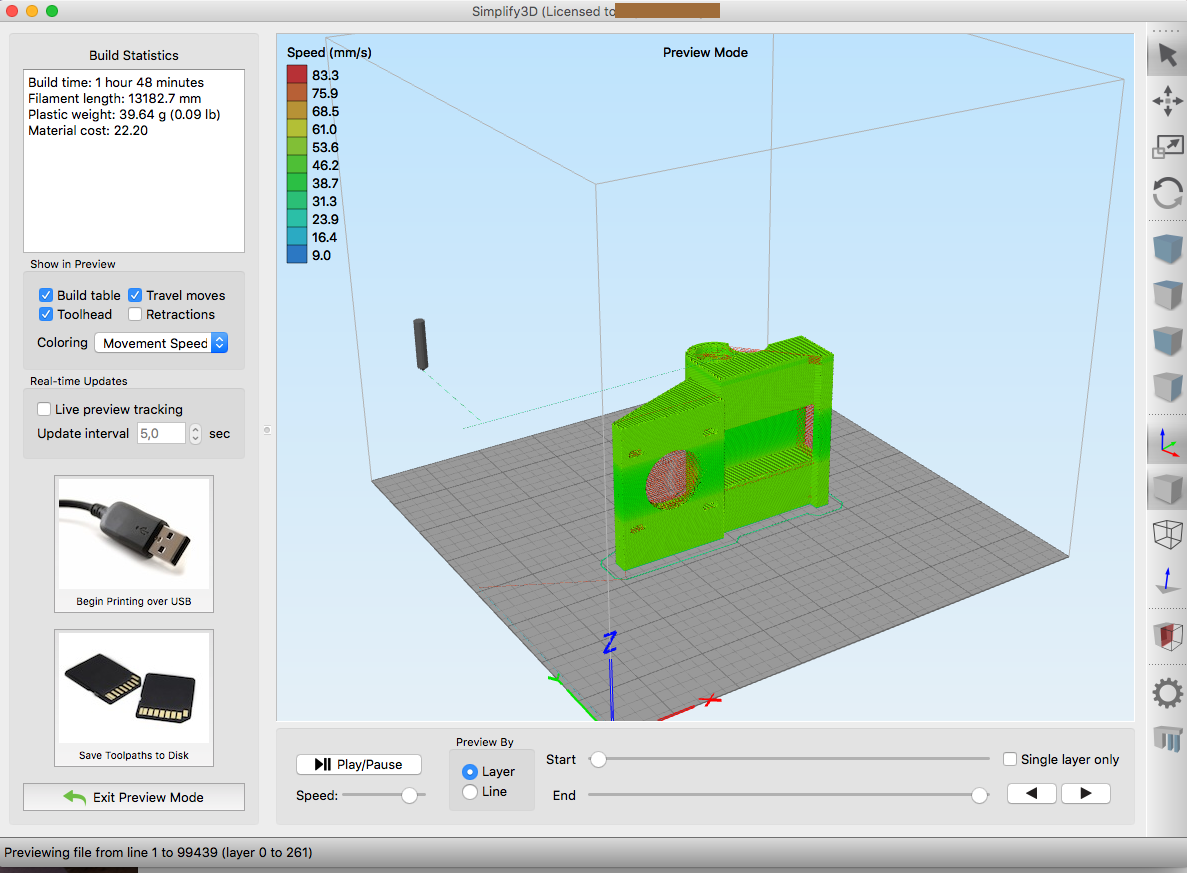The image size is (1187, 873).
Task: Activate the rotate tool icon
Action: coord(1166,192)
